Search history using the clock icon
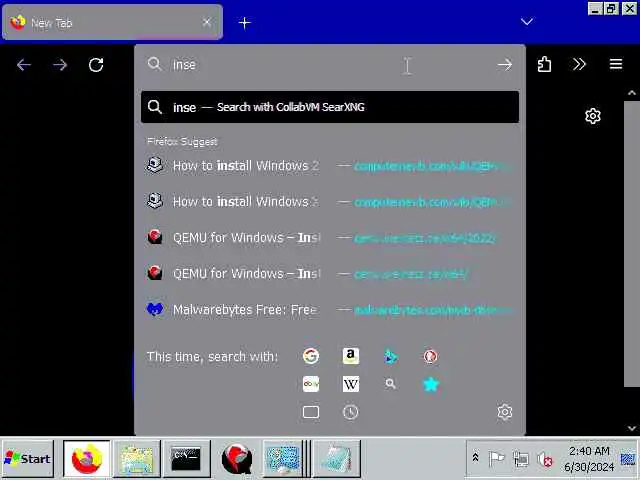The width and height of the screenshot is (640, 480). pyautogui.click(x=351, y=412)
